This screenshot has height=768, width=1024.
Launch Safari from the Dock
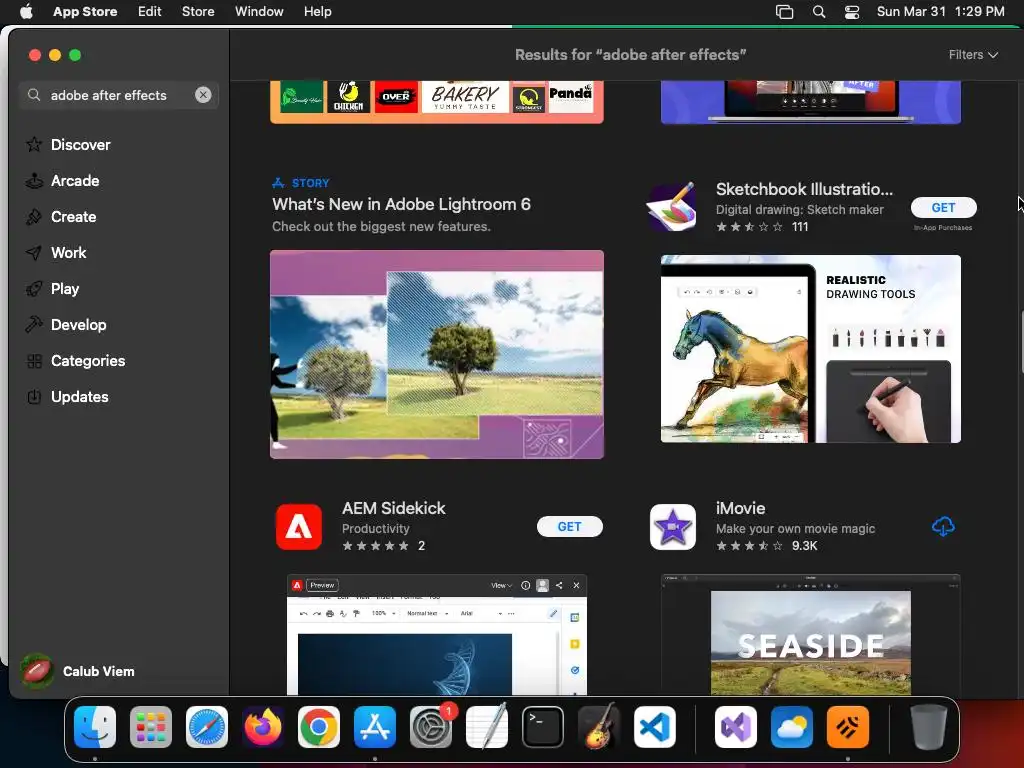click(207, 727)
